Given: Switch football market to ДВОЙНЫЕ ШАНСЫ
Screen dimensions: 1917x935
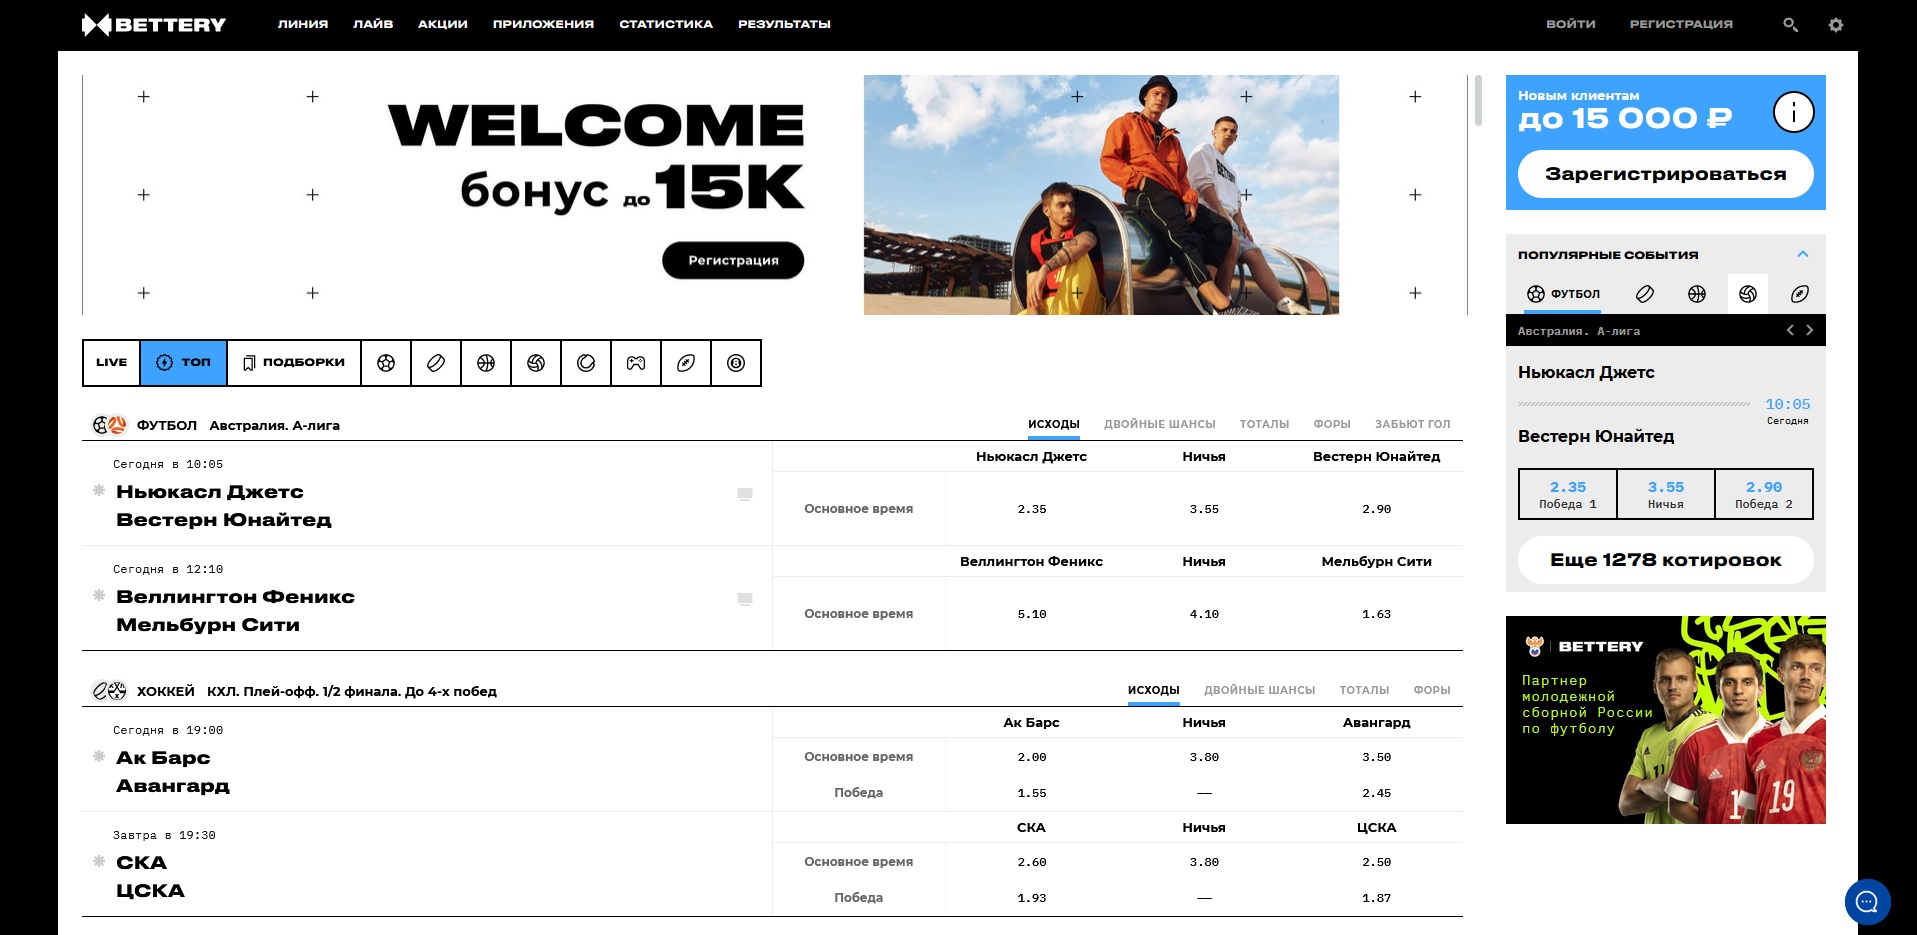Looking at the screenshot, I should pos(1160,424).
